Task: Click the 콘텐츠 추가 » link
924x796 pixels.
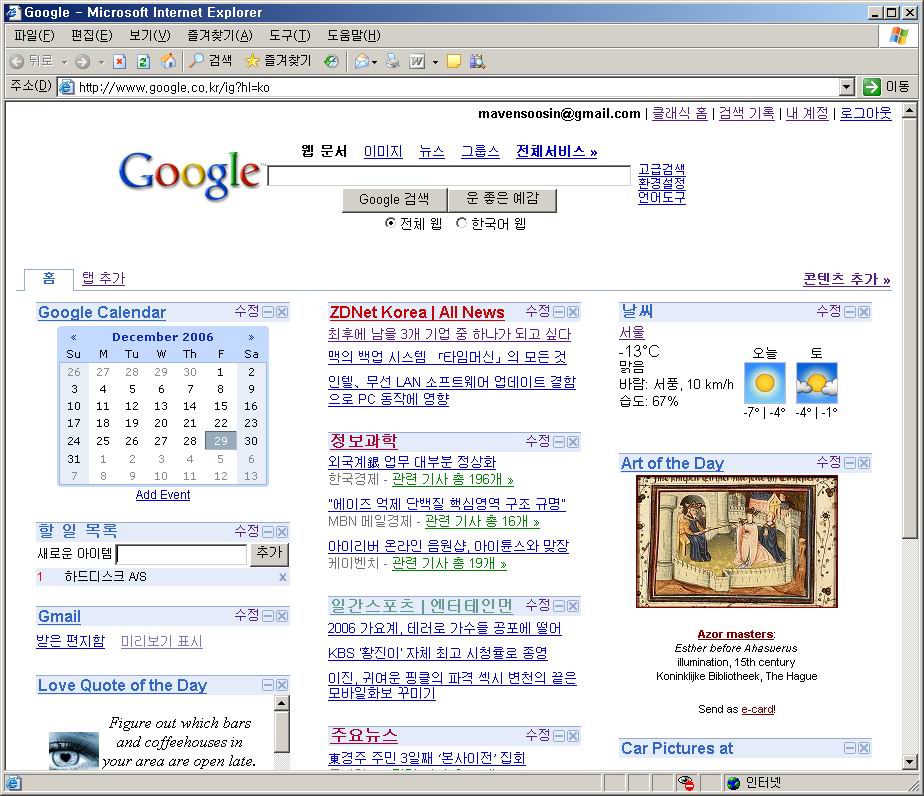Action: [x=846, y=279]
